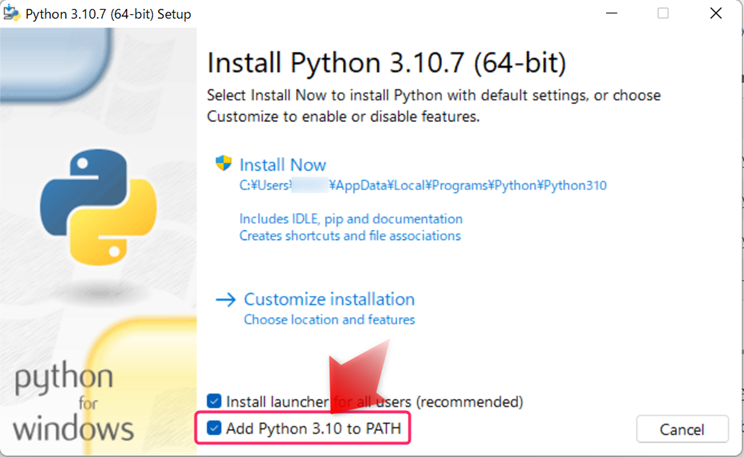Click the arrow icon beside Customize installation
Image resolution: width=744 pixels, height=457 pixels.
click(226, 299)
